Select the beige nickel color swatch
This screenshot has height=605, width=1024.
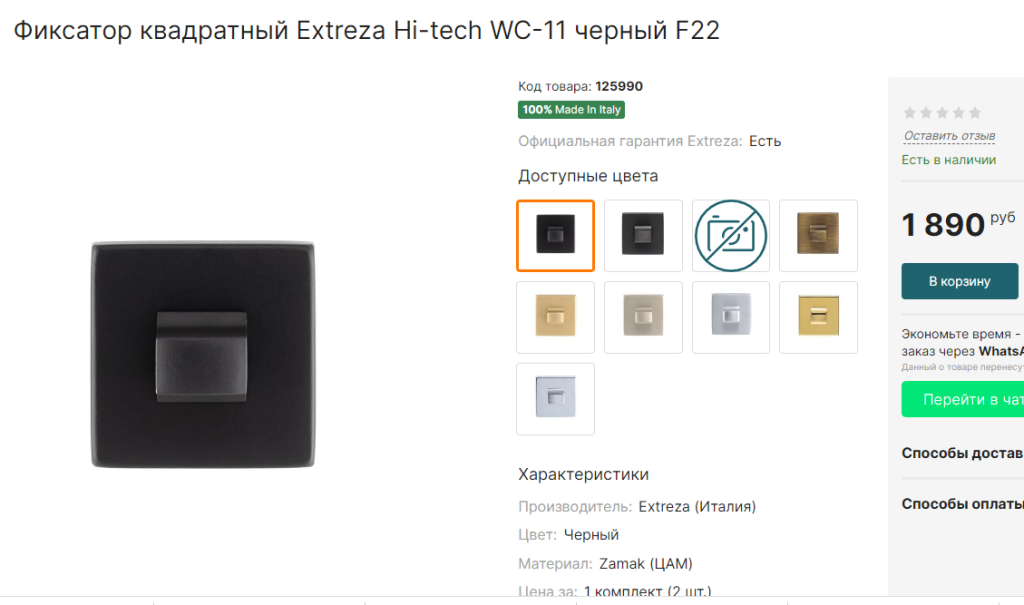pyautogui.click(x=643, y=317)
